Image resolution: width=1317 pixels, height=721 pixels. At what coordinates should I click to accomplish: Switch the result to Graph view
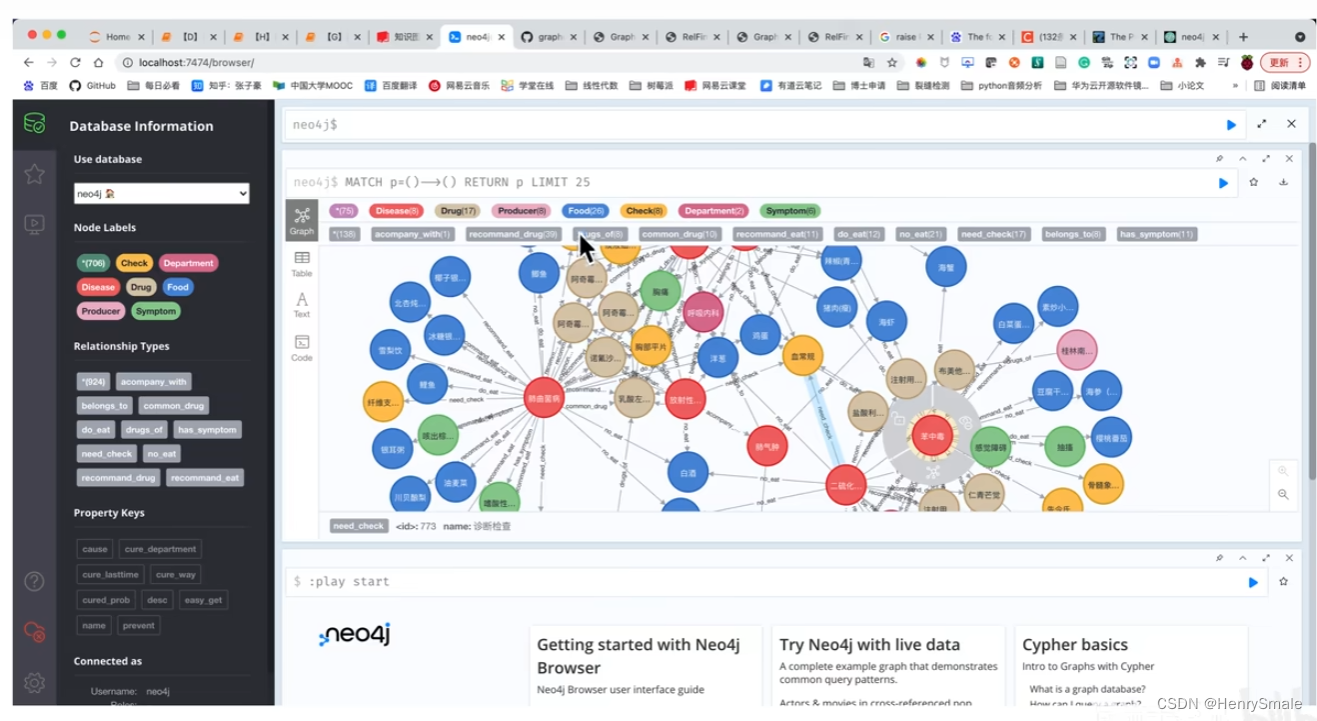click(x=301, y=221)
